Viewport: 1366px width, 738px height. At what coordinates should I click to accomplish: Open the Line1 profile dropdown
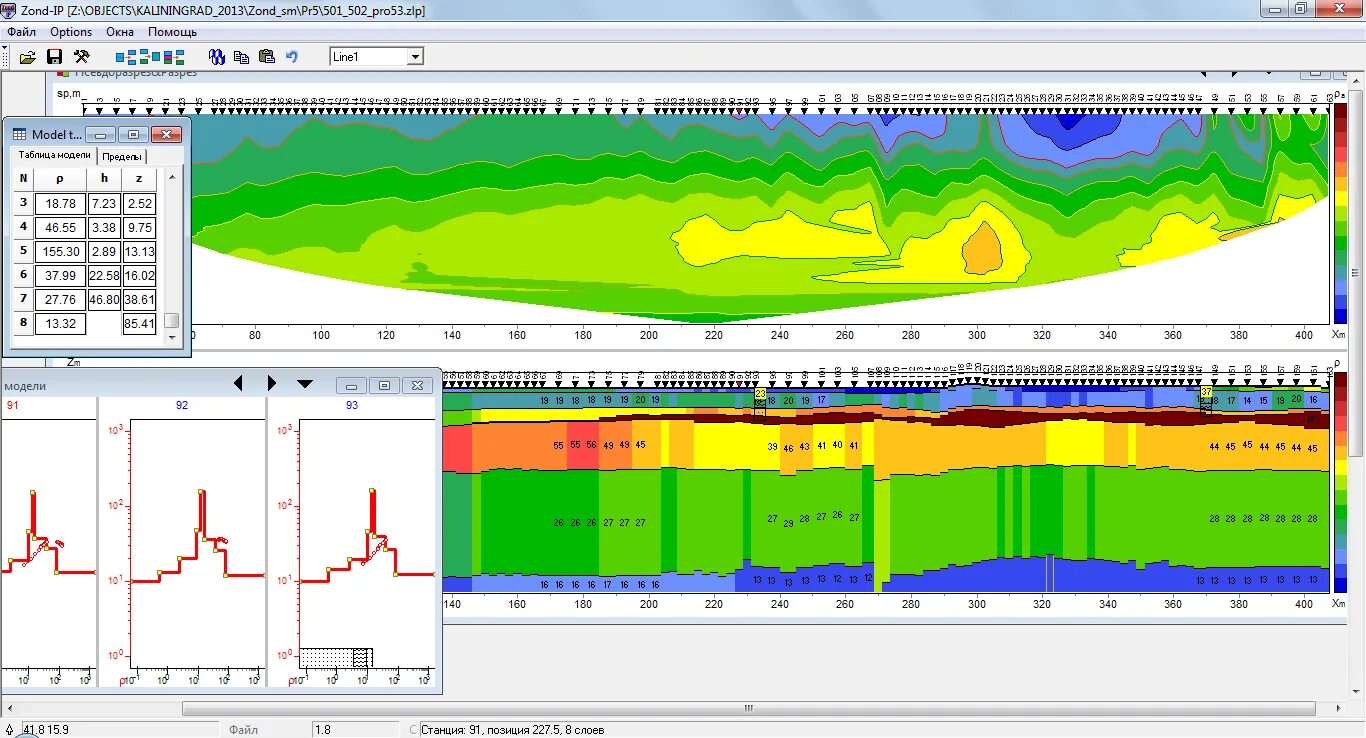pos(417,56)
